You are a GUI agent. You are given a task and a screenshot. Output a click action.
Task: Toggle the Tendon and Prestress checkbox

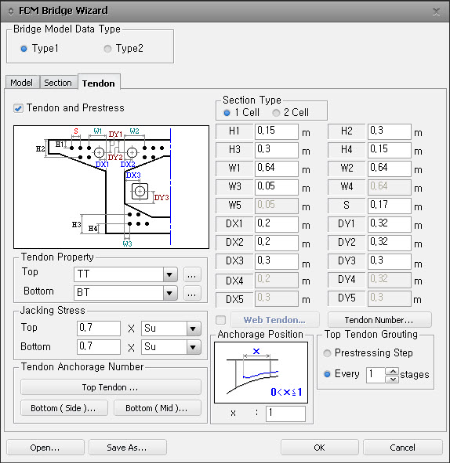click(x=18, y=108)
